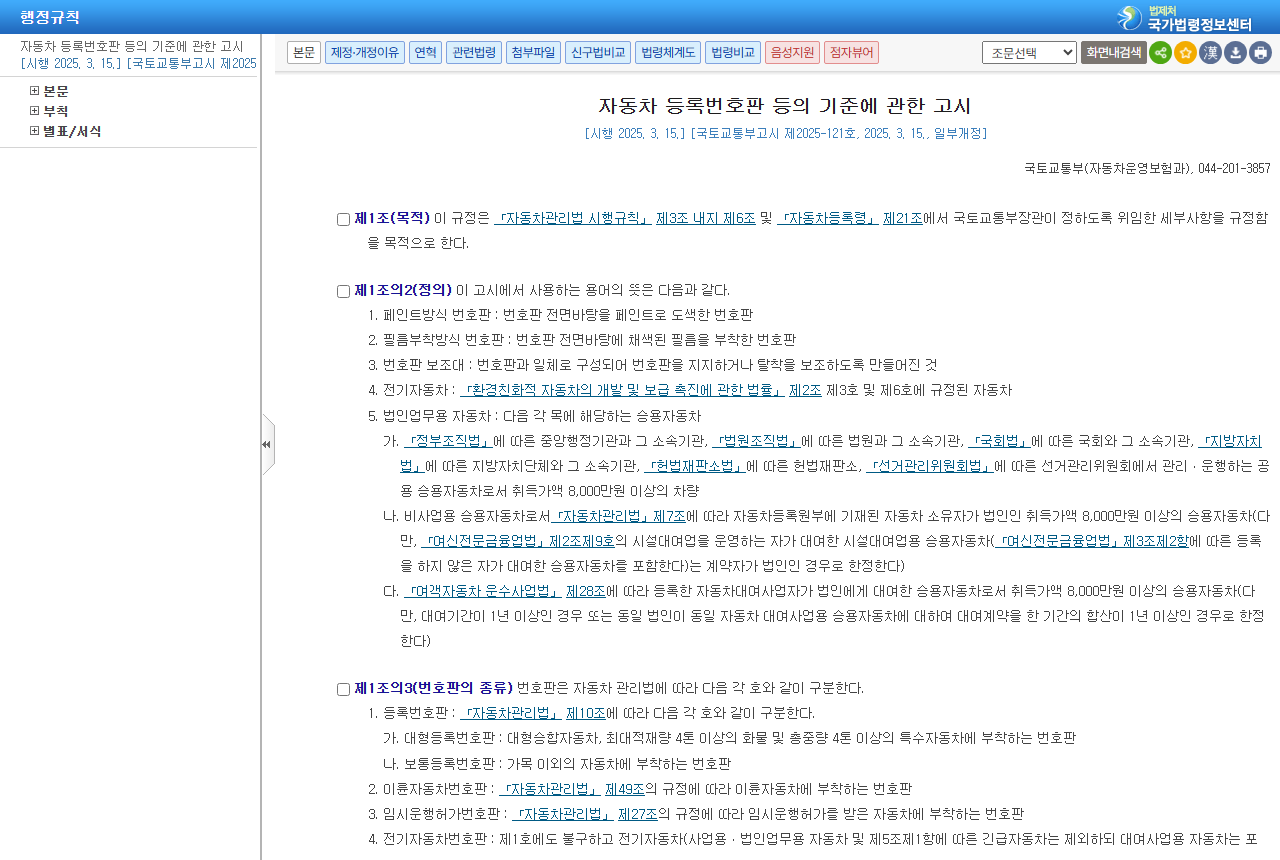Expand the 본문 tree node

pos(34,91)
